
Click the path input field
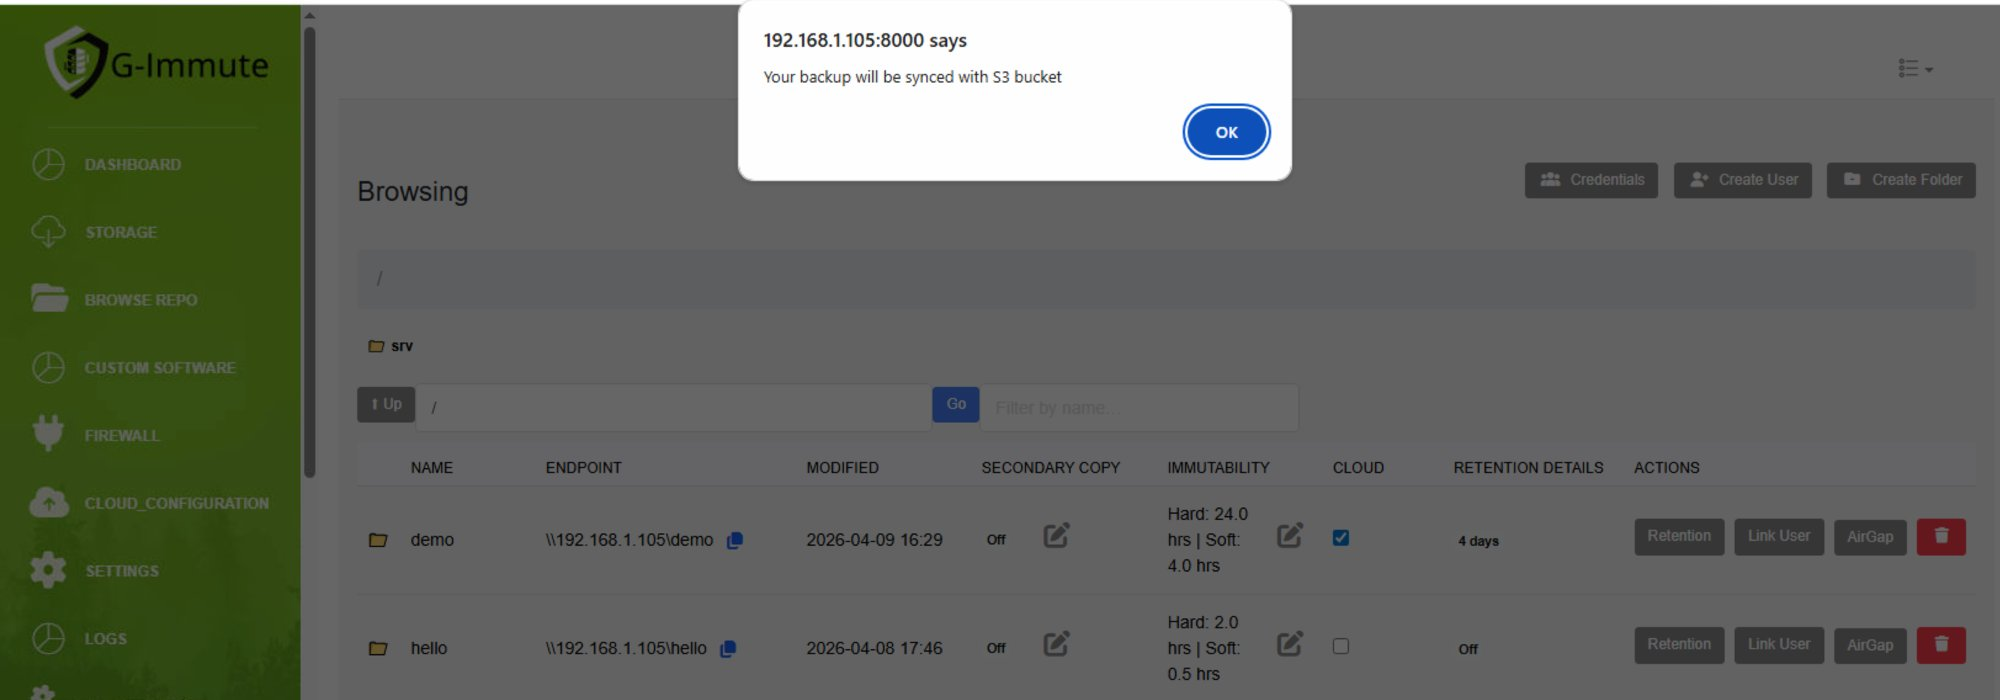tap(674, 407)
